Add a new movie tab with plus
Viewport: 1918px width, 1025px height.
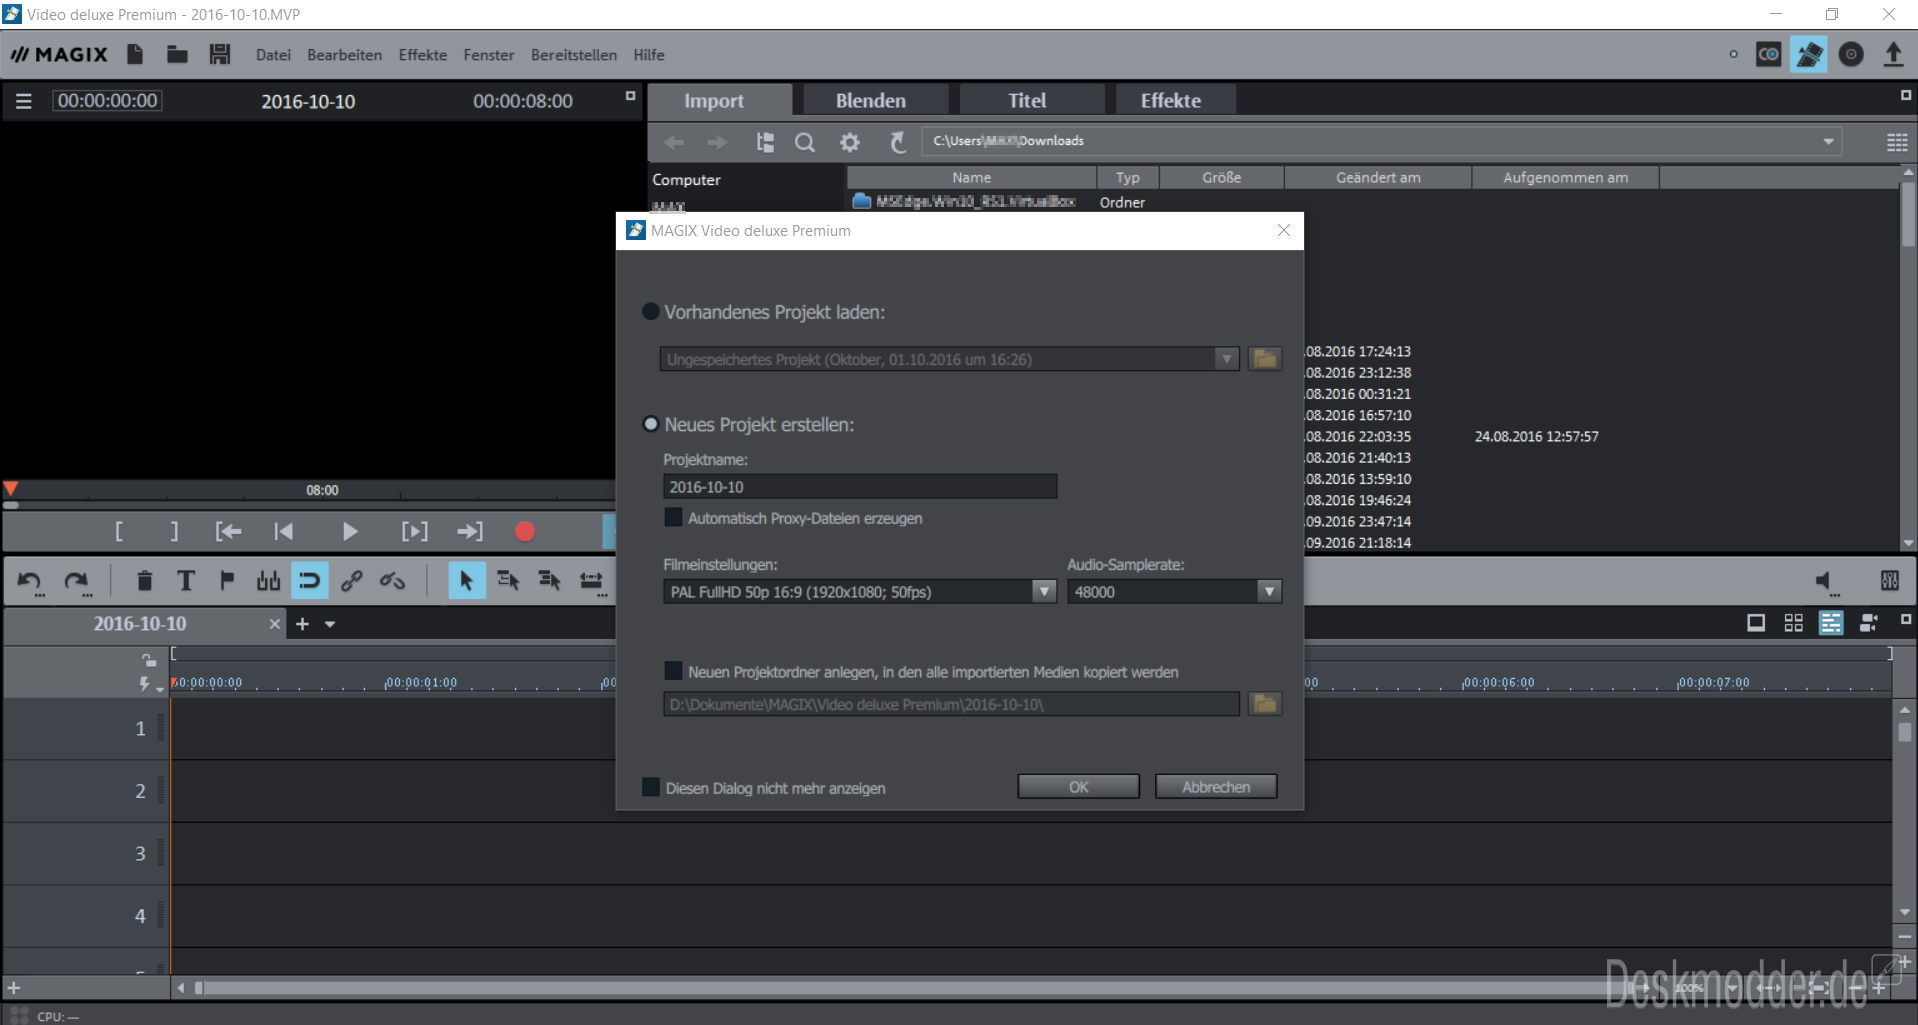click(x=302, y=624)
